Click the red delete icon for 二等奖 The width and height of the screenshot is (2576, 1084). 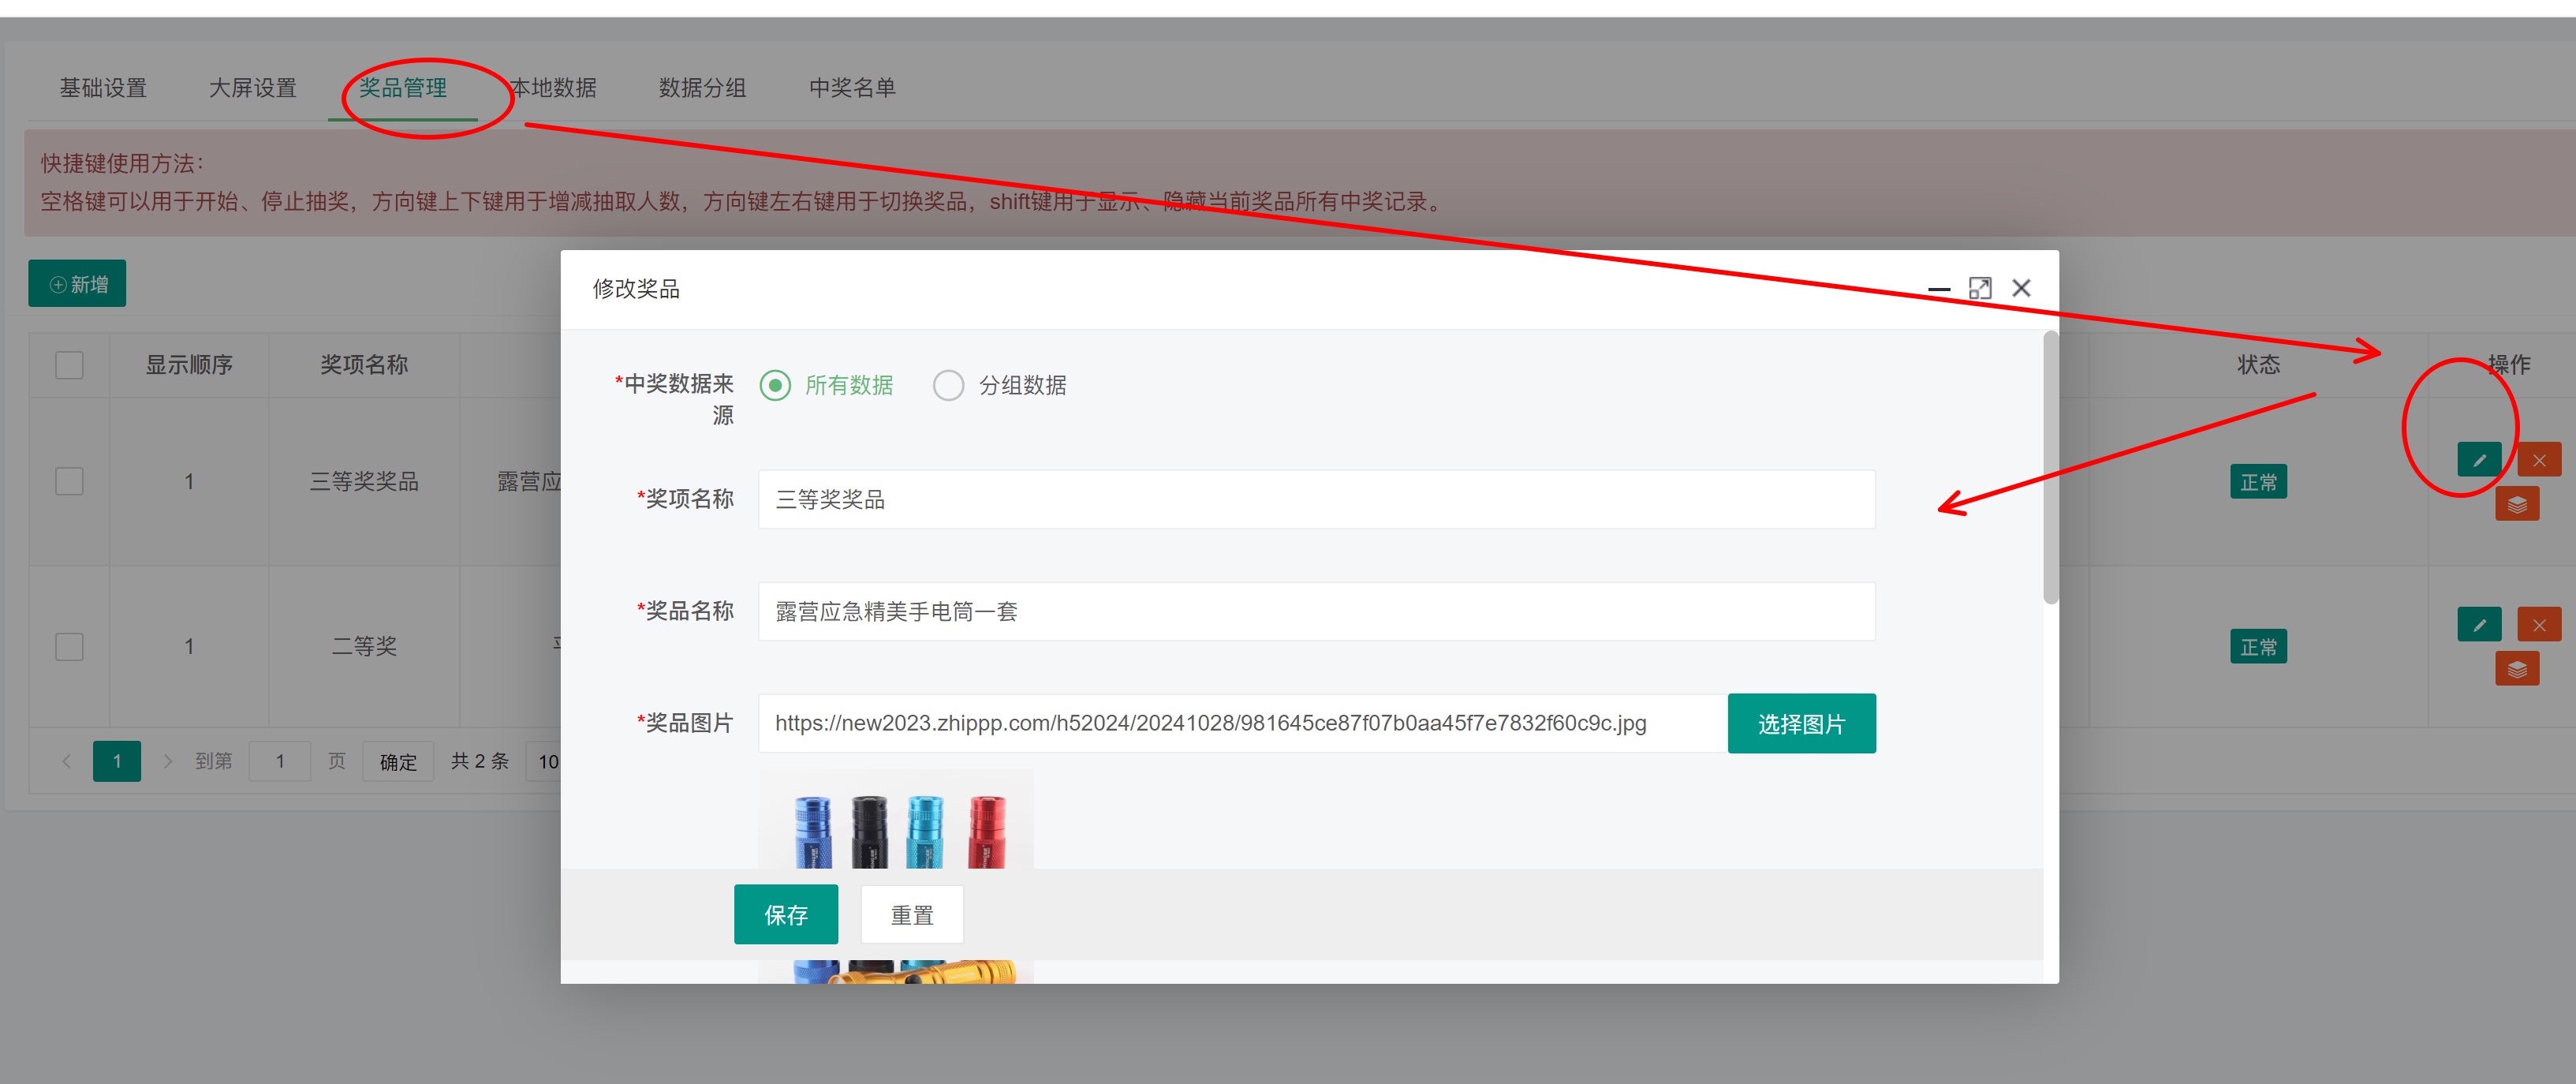click(x=2538, y=625)
